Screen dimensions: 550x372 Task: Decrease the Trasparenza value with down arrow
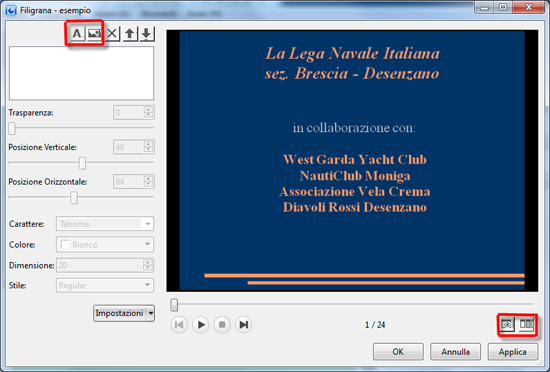point(148,115)
